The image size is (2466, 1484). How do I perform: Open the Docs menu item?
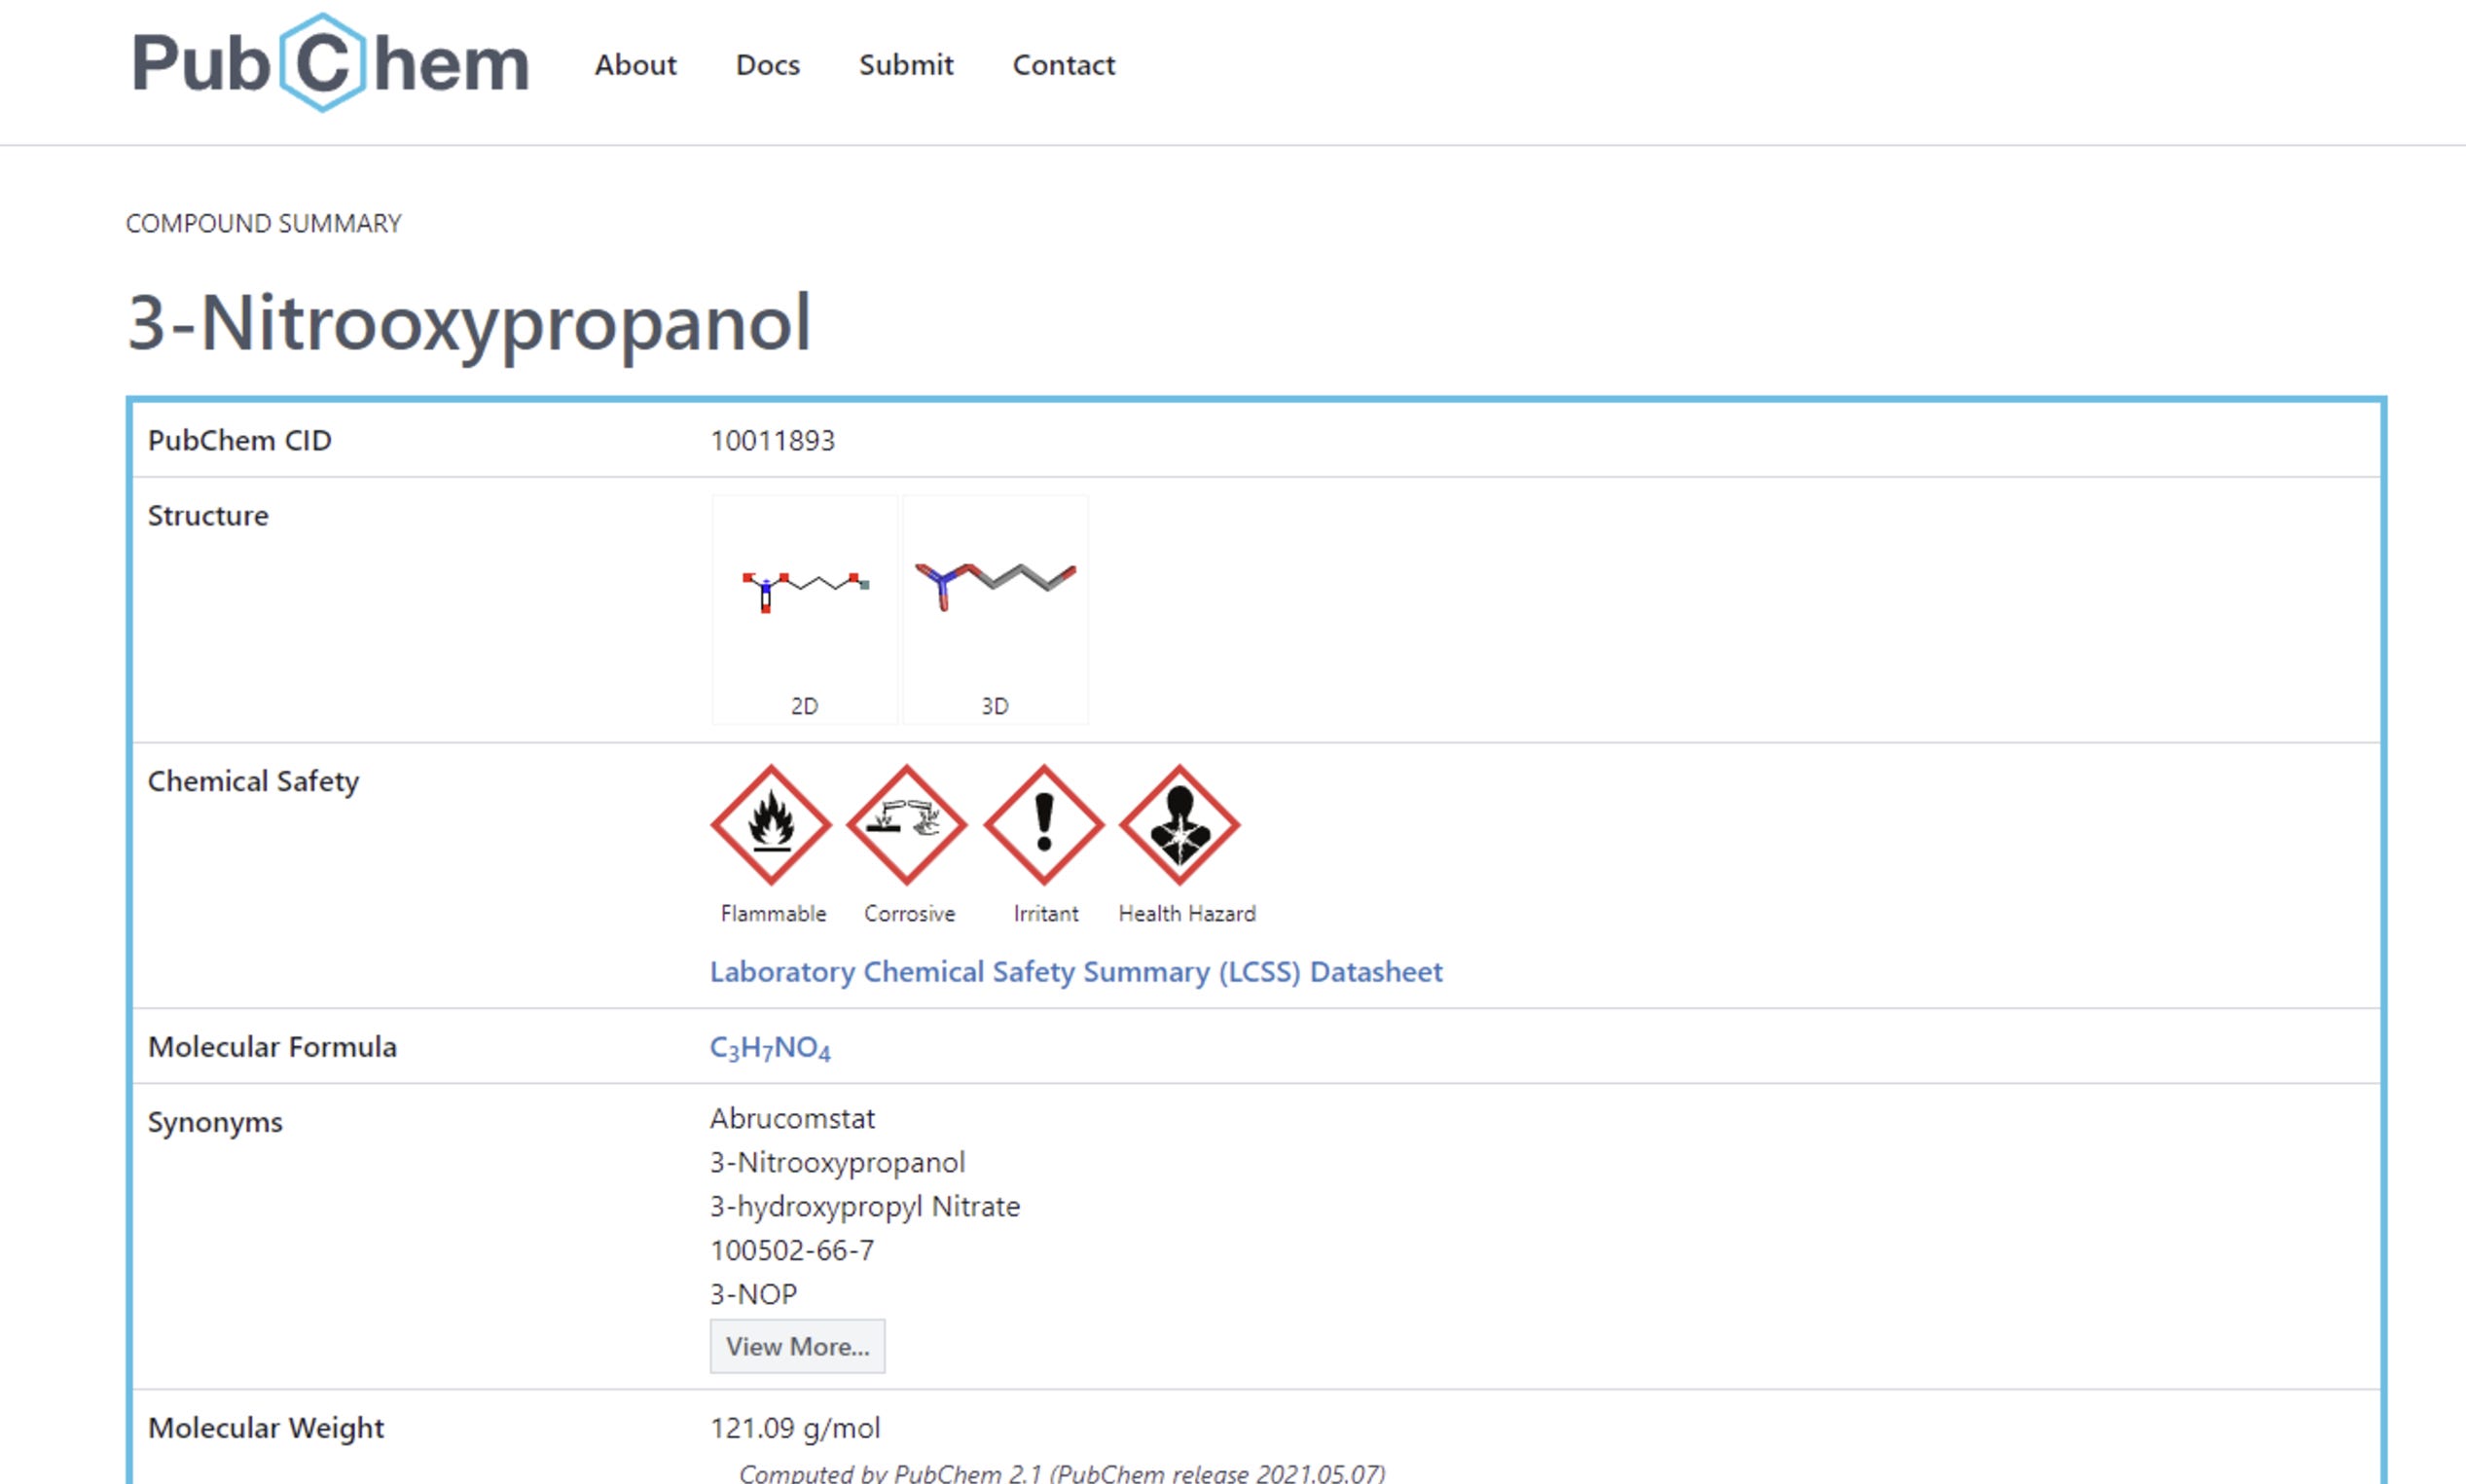click(x=768, y=65)
